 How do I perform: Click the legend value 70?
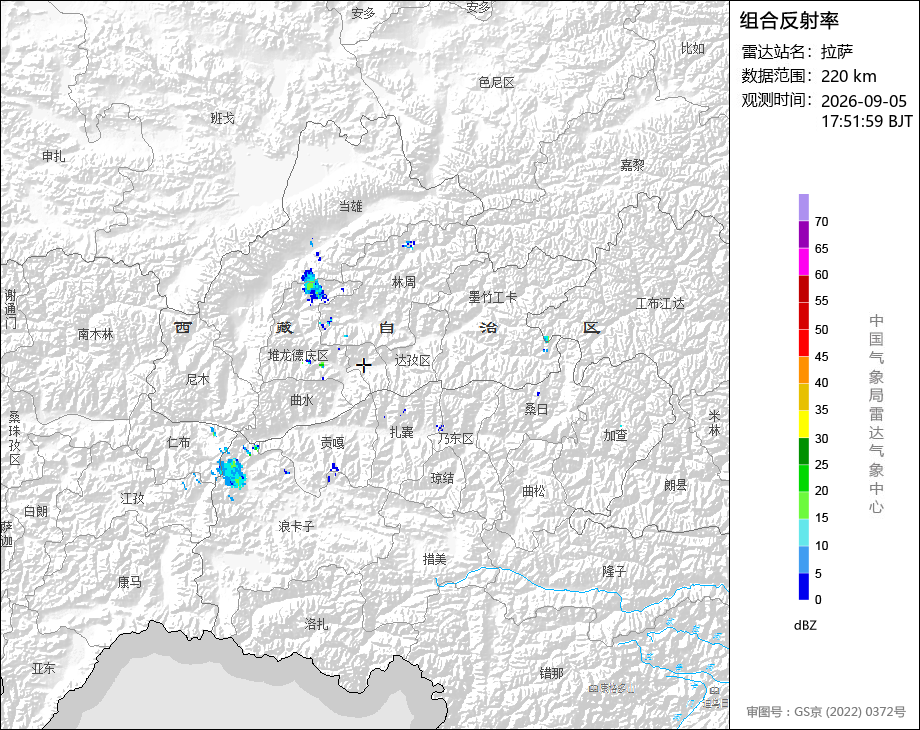tap(821, 222)
